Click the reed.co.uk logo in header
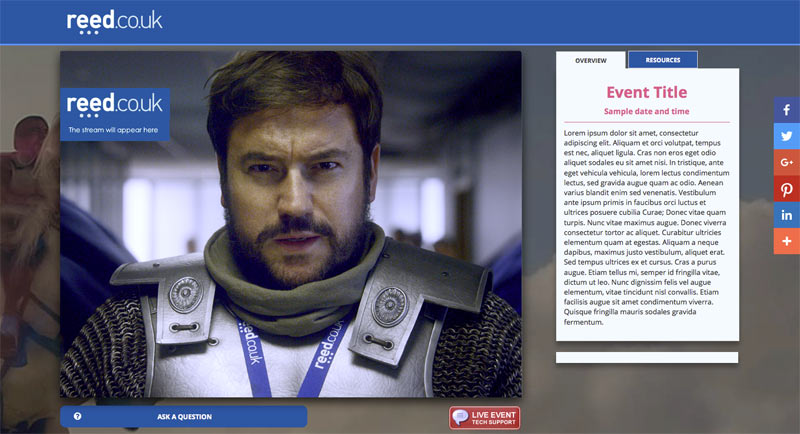 click(x=114, y=22)
